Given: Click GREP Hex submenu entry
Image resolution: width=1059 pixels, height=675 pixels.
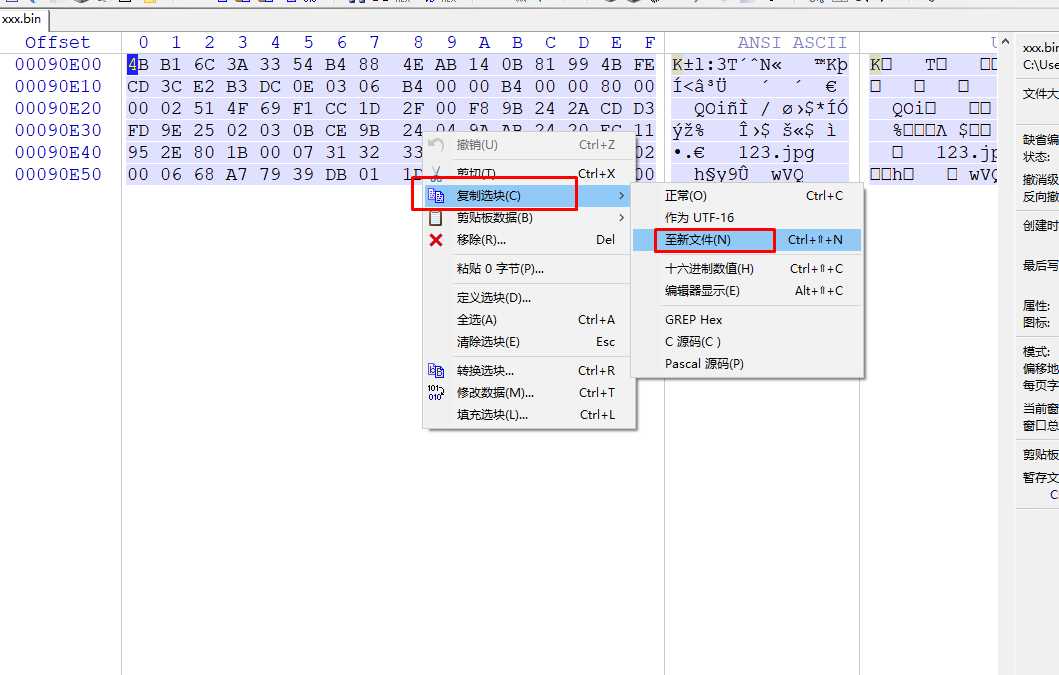Looking at the screenshot, I should (x=747, y=320).
